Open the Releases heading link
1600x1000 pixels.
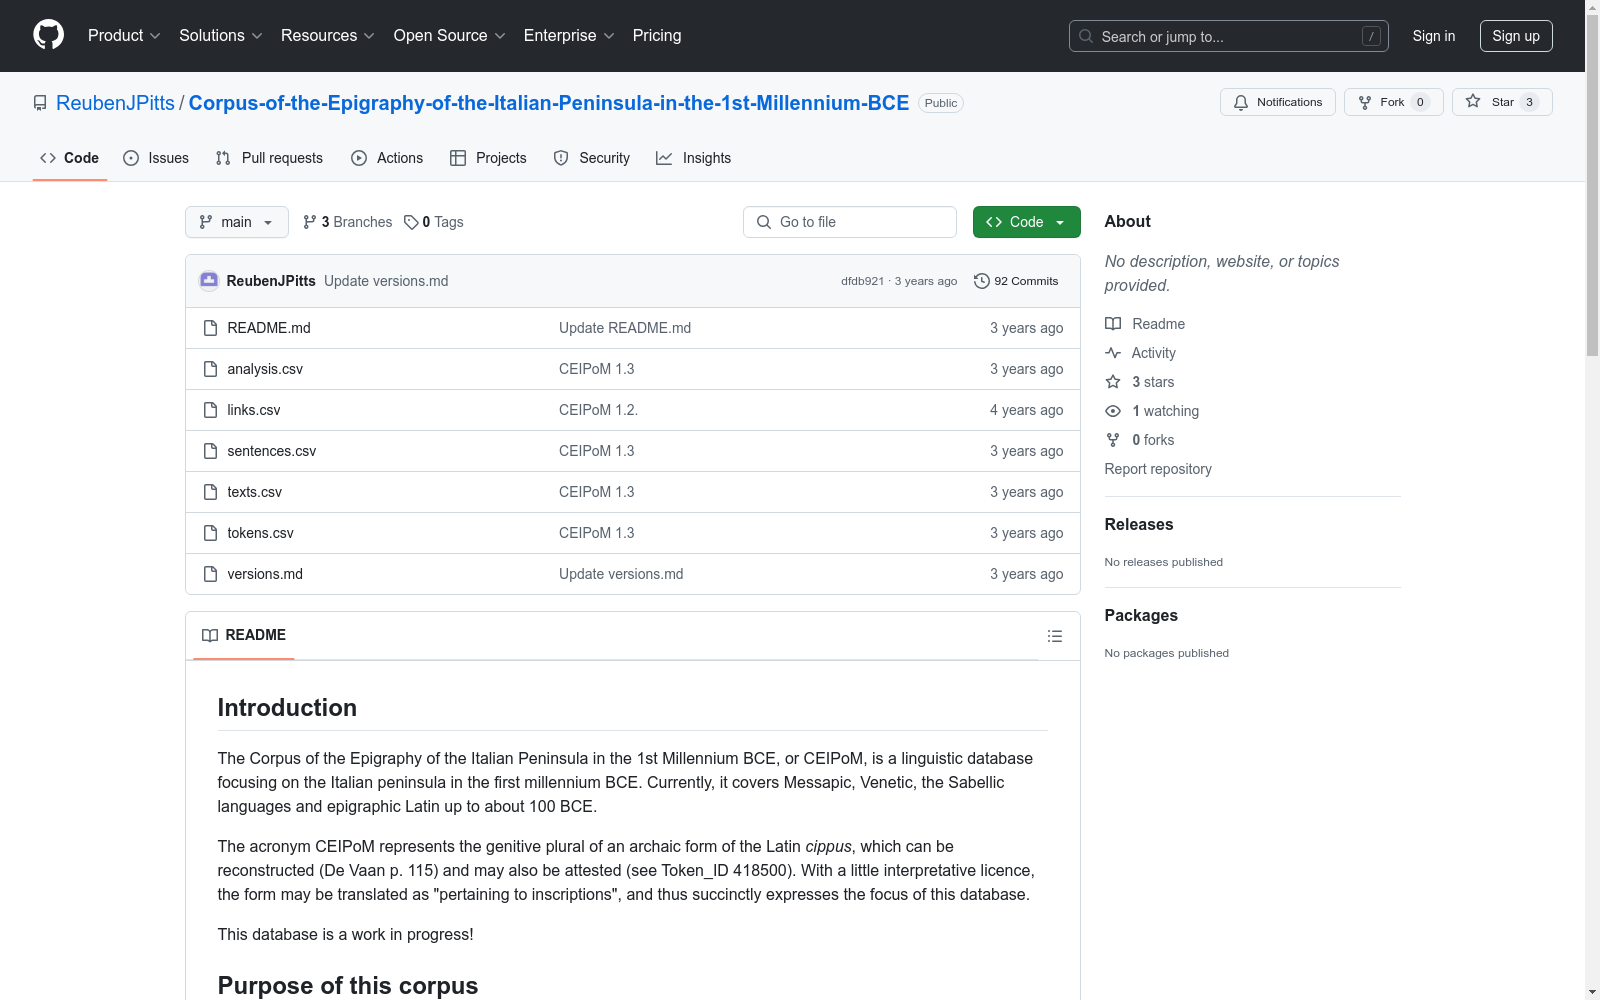coord(1139,524)
